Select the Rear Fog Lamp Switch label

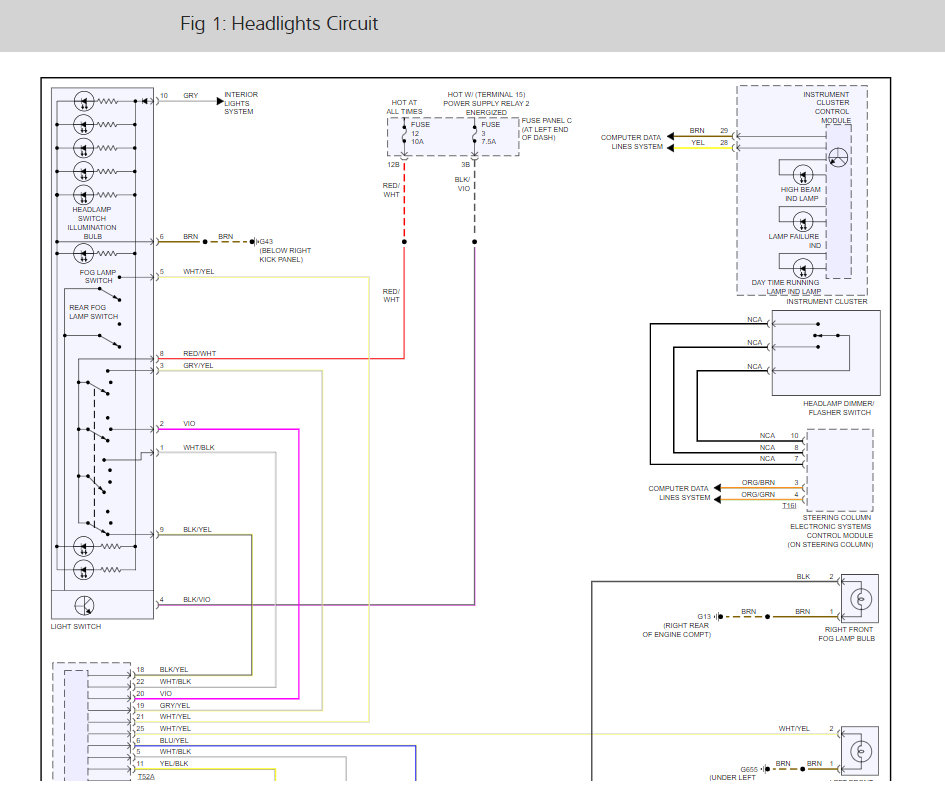tap(93, 312)
